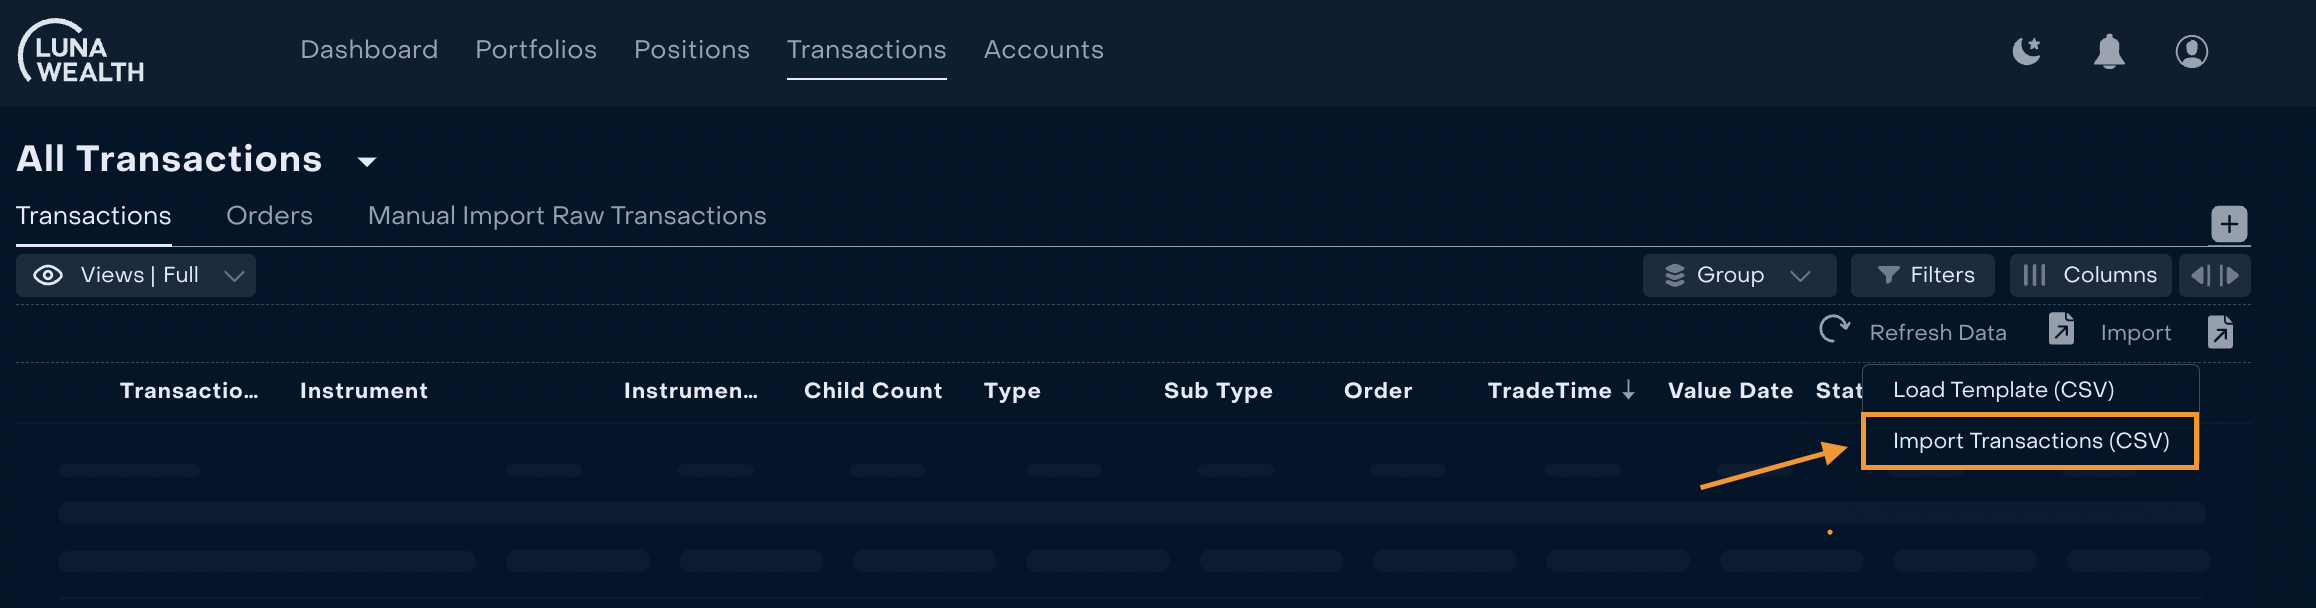Image resolution: width=2316 pixels, height=608 pixels.
Task: Select Import Transactions (CSV) menu entry
Action: coord(2030,441)
